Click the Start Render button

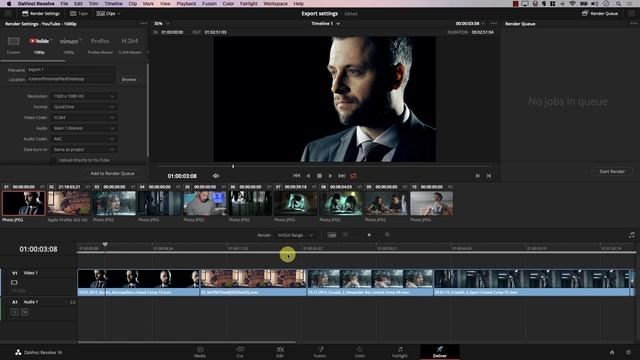pos(612,171)
